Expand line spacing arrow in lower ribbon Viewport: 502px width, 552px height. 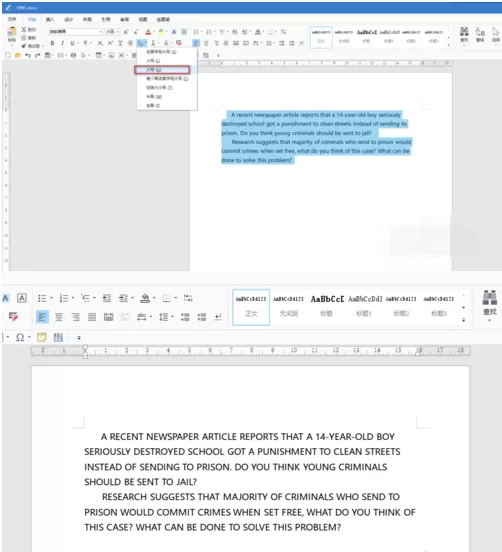pyautogui.click(x=172, y=317)
